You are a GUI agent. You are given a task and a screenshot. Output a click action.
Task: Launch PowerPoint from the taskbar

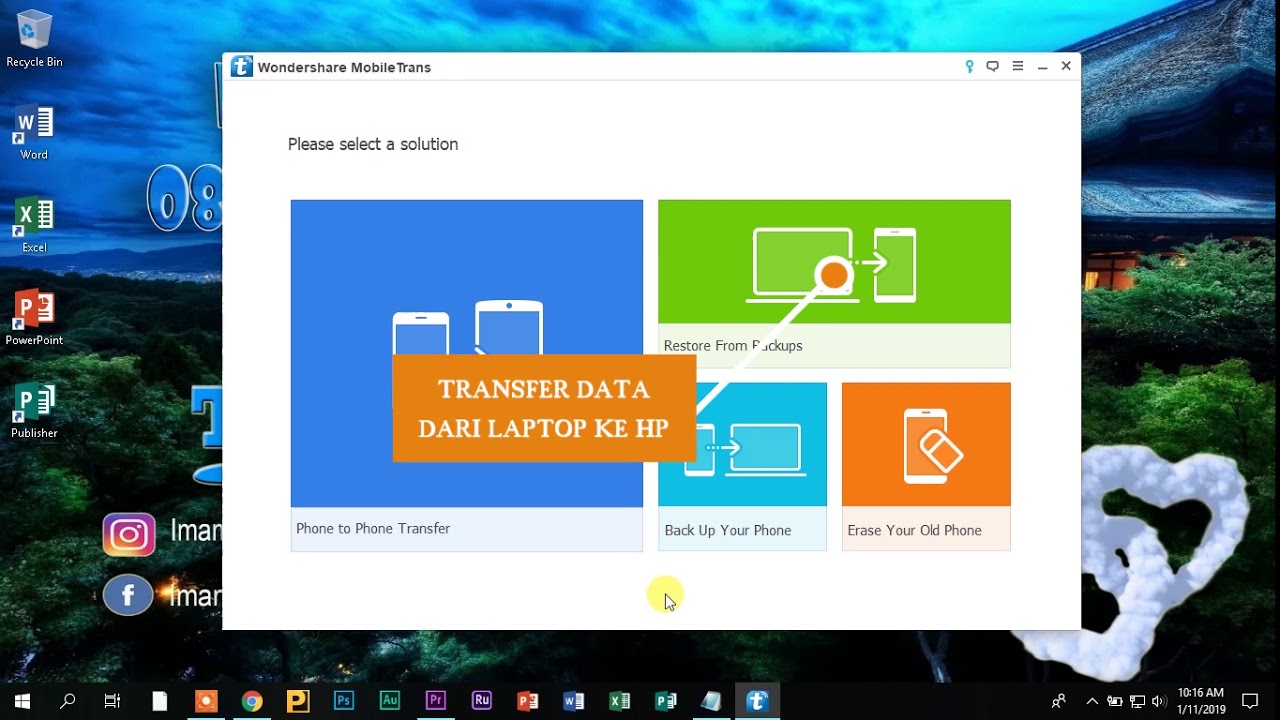528,701
